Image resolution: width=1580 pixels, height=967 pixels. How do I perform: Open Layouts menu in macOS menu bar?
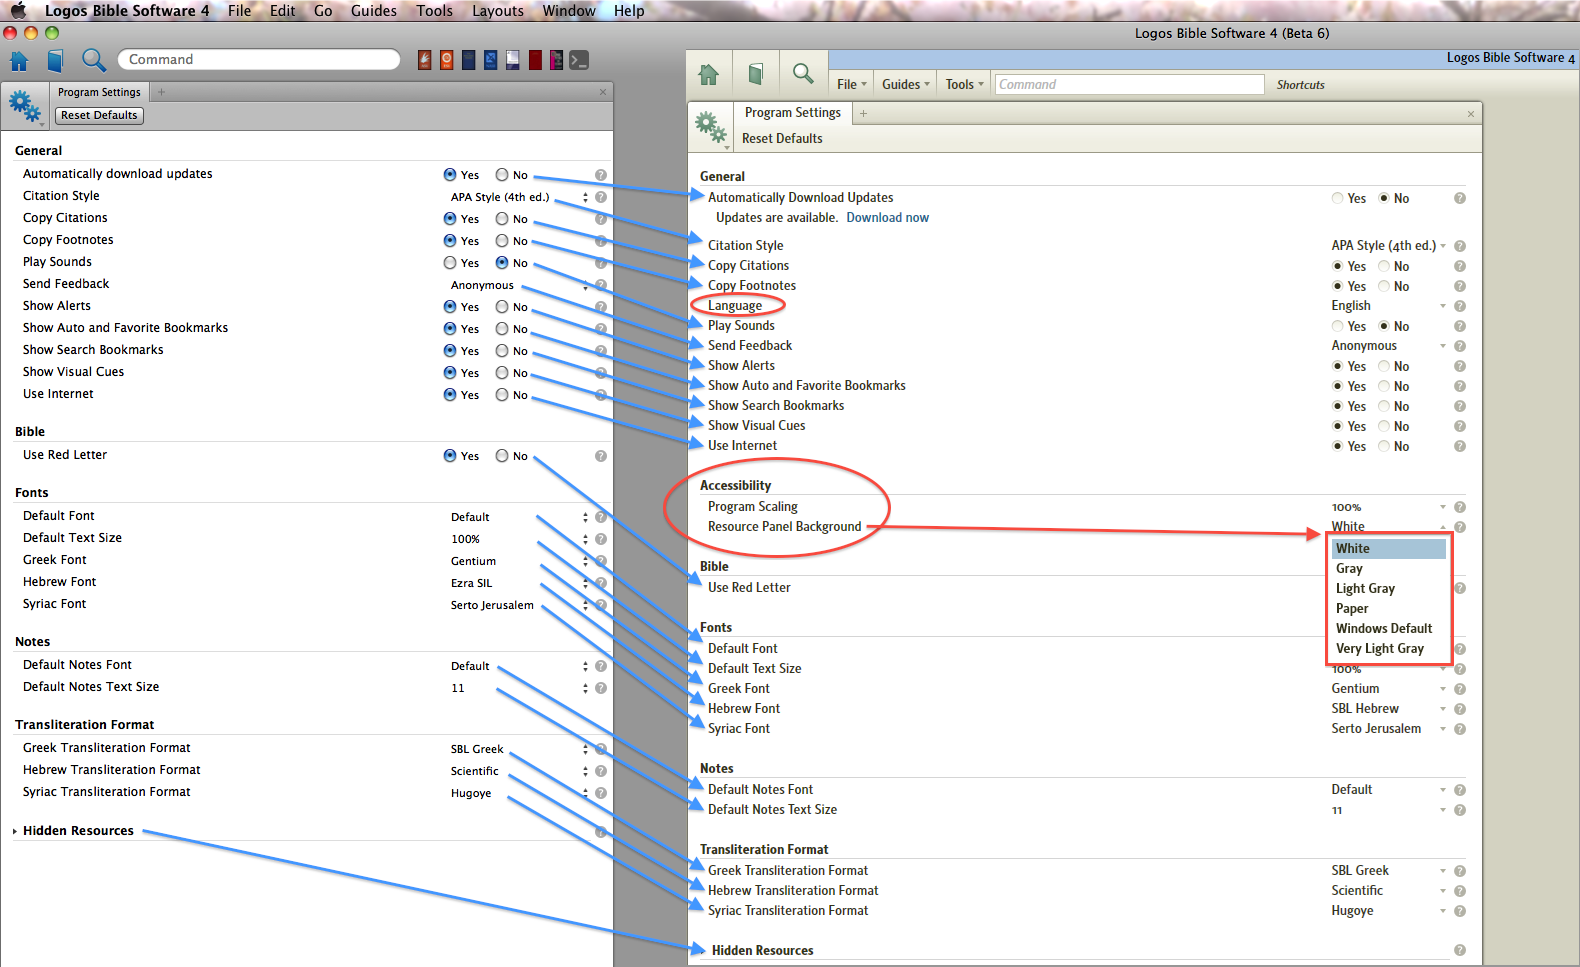pyautogui.click(x=497, y=11)
